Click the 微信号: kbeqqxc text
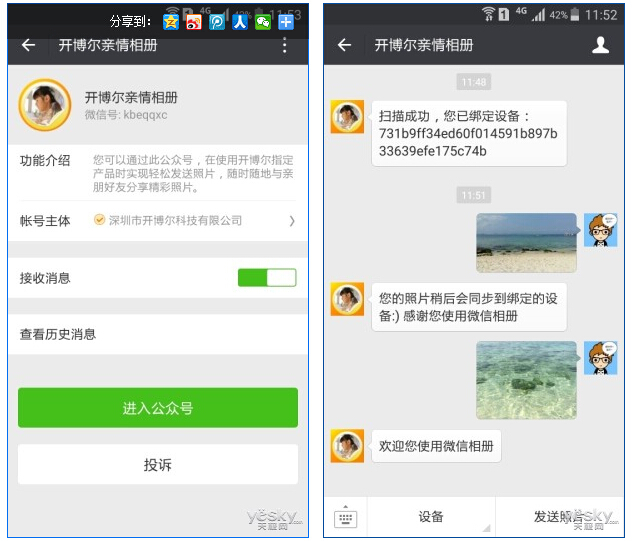 pos(126,115)
